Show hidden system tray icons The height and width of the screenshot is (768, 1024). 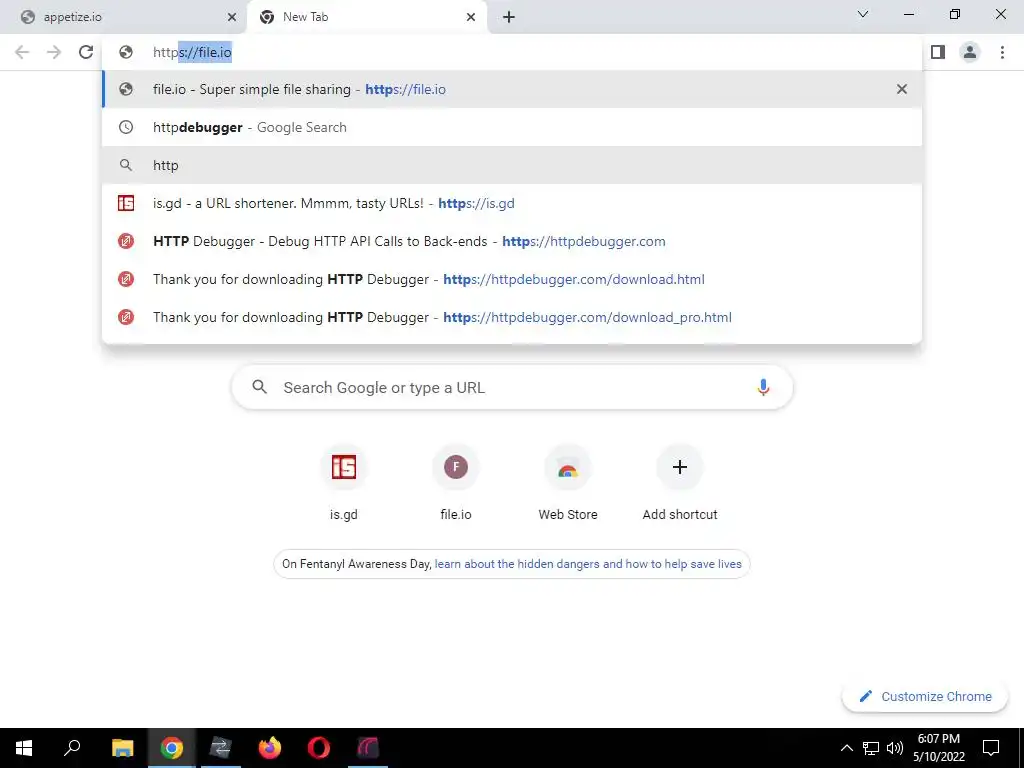846,748
